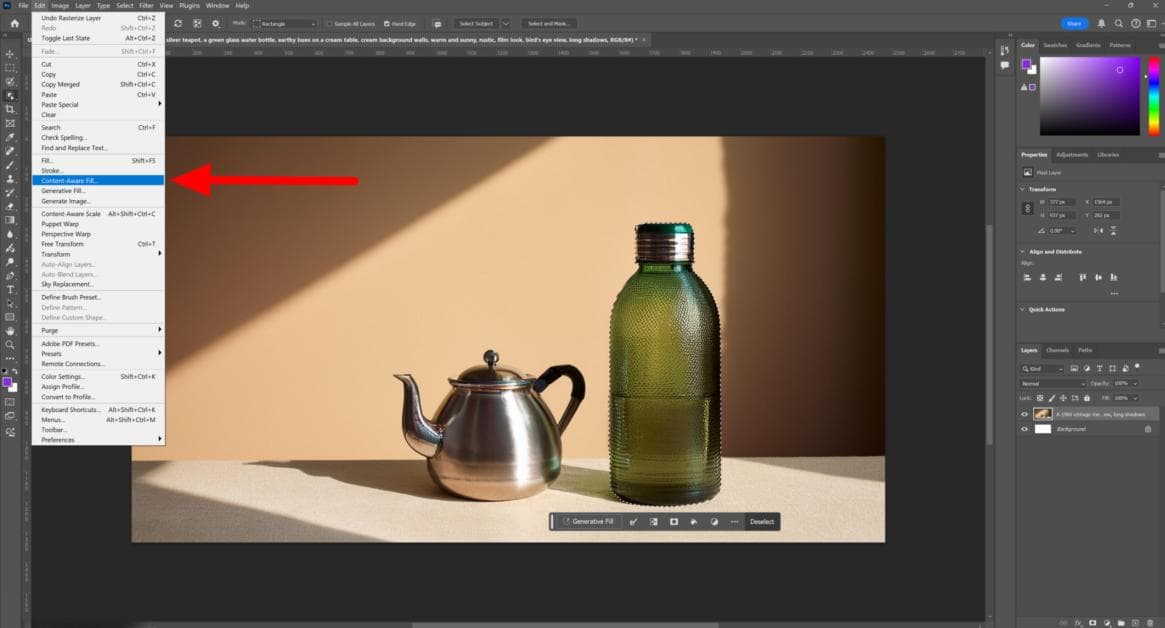Toggle the layer filter switch in Layers panel
This screenshot has width=1165, height=628.
(1137, 366)
